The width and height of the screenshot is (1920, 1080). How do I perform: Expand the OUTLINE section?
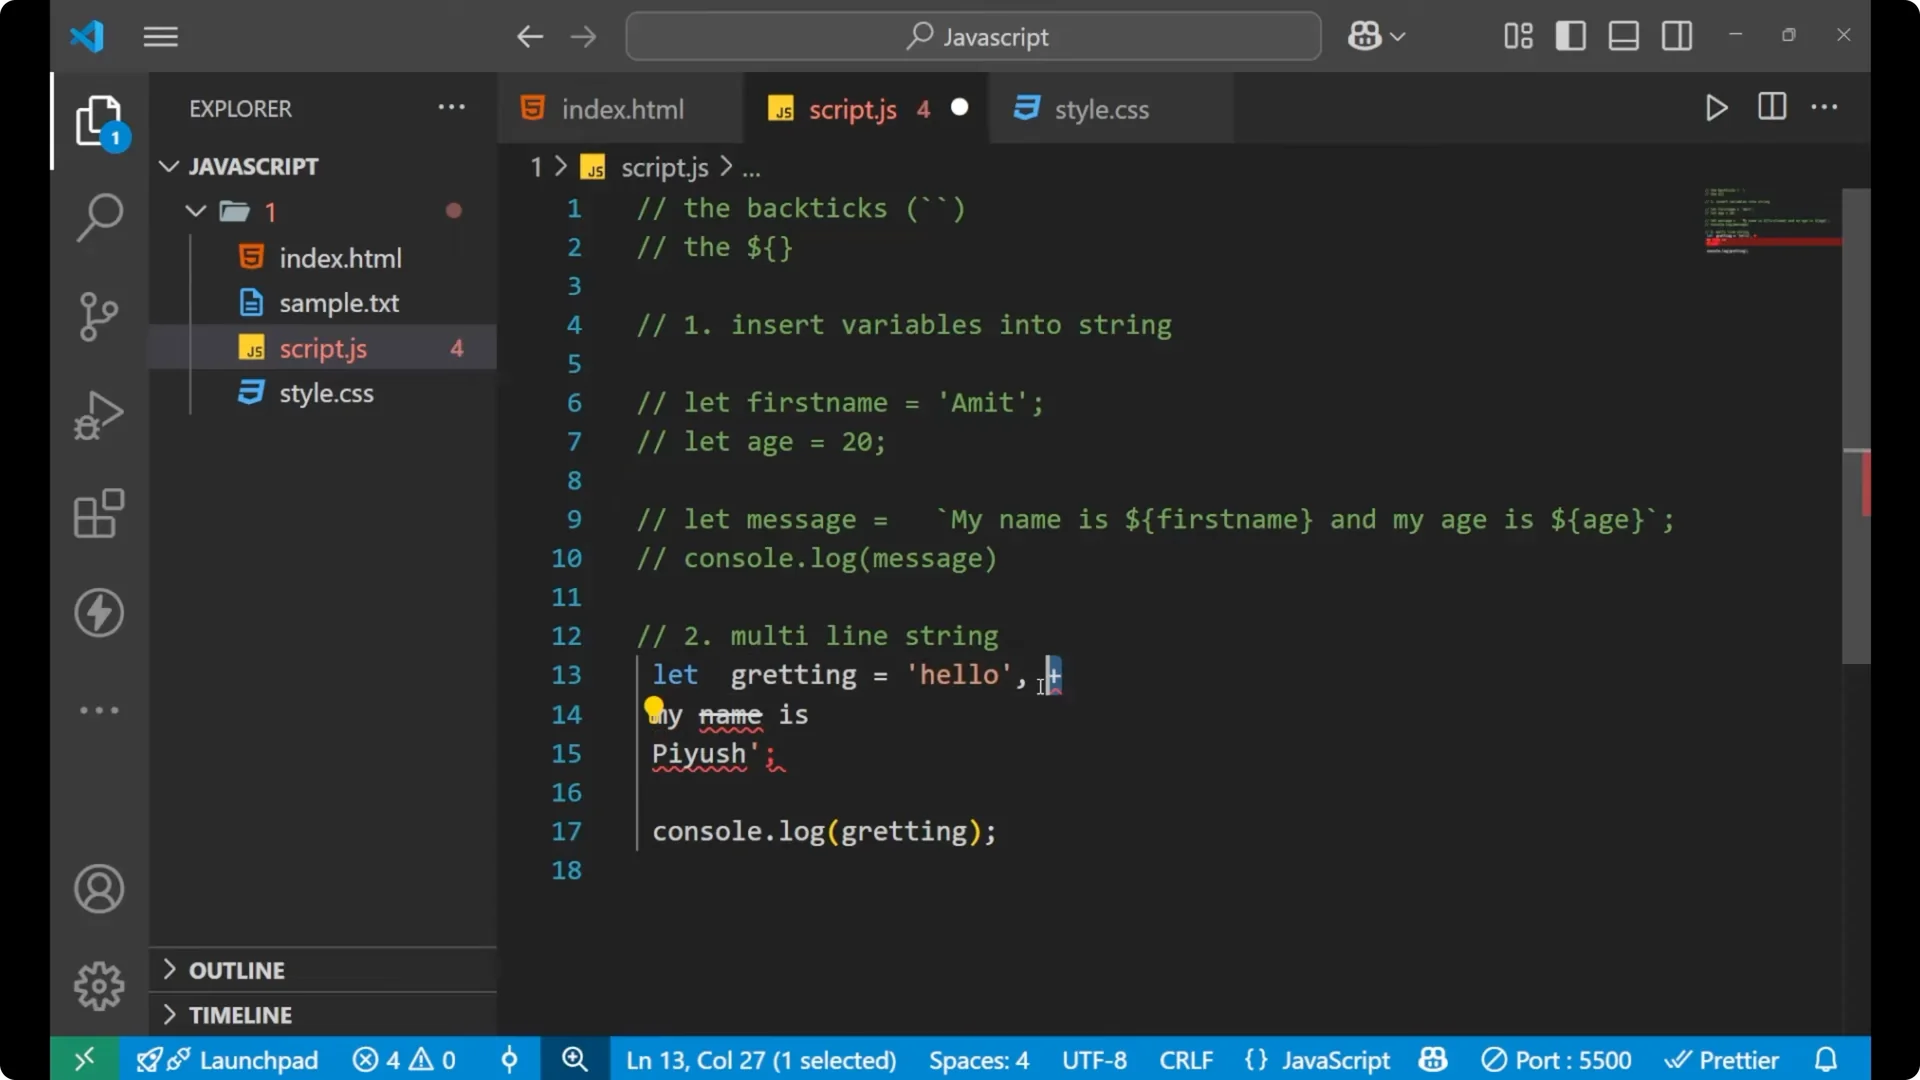pos(237,969)
